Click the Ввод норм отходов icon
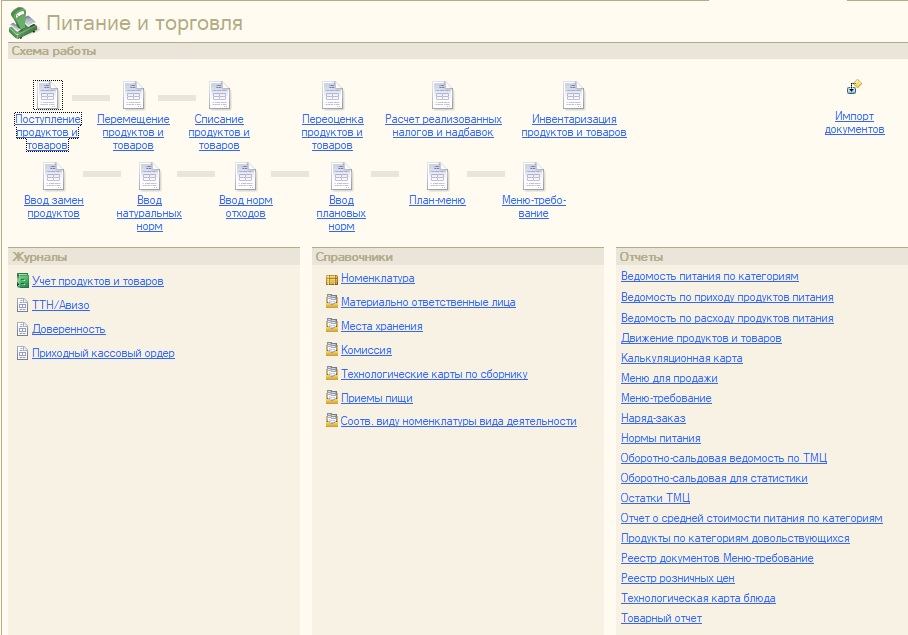 coord(245,177)
